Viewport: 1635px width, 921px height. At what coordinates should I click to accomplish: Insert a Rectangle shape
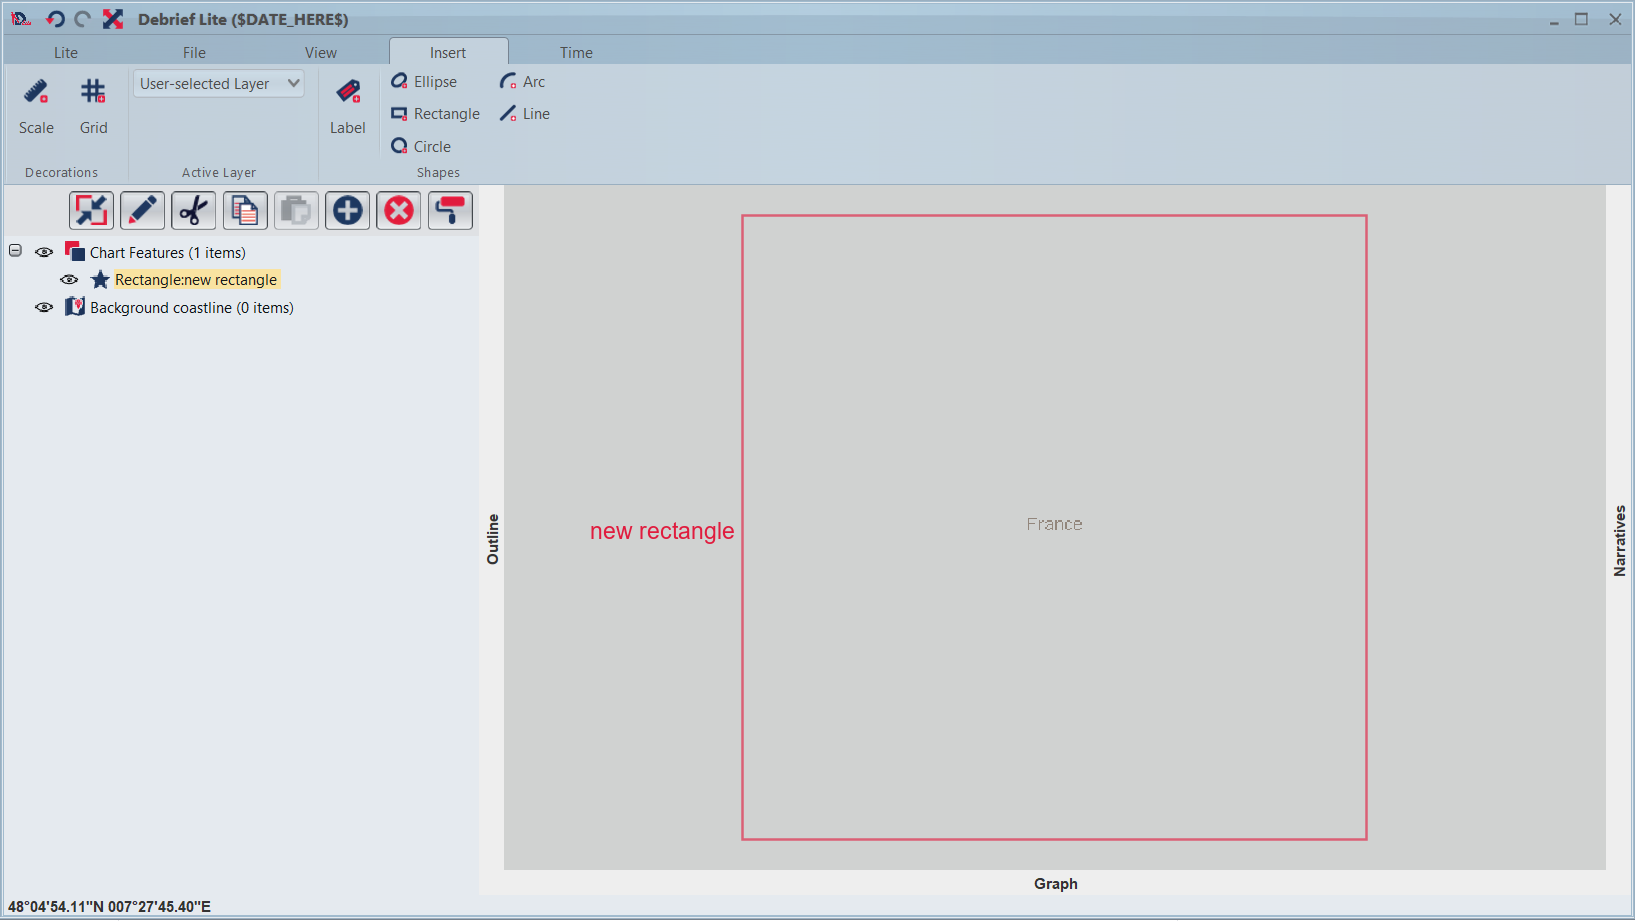click(435, 114)
